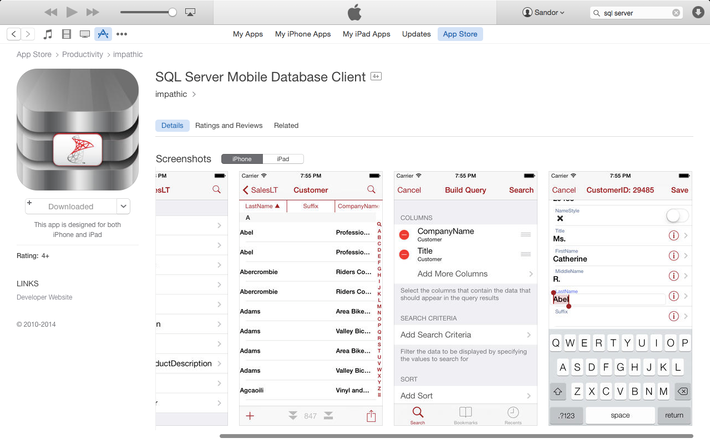The width and height of the screenshot is (710, 443).
Task: Switch to the Movies library icon
Action: click(x=66, y=34)
